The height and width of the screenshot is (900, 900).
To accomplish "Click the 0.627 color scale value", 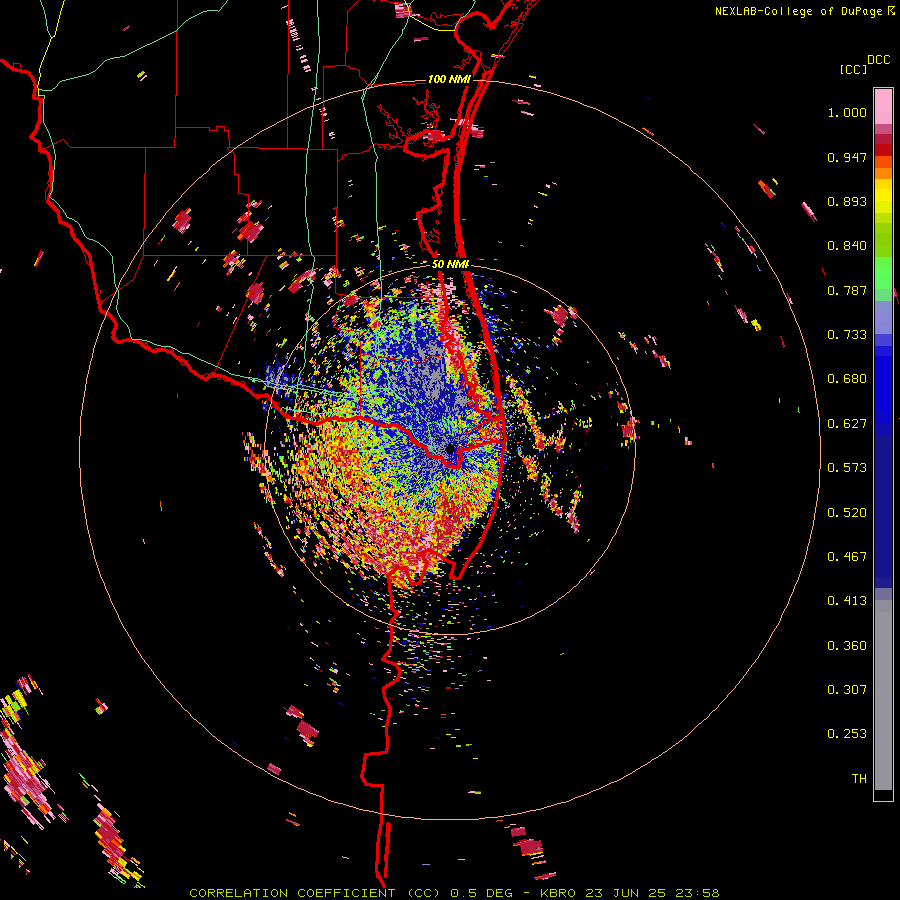I will 847,424.
